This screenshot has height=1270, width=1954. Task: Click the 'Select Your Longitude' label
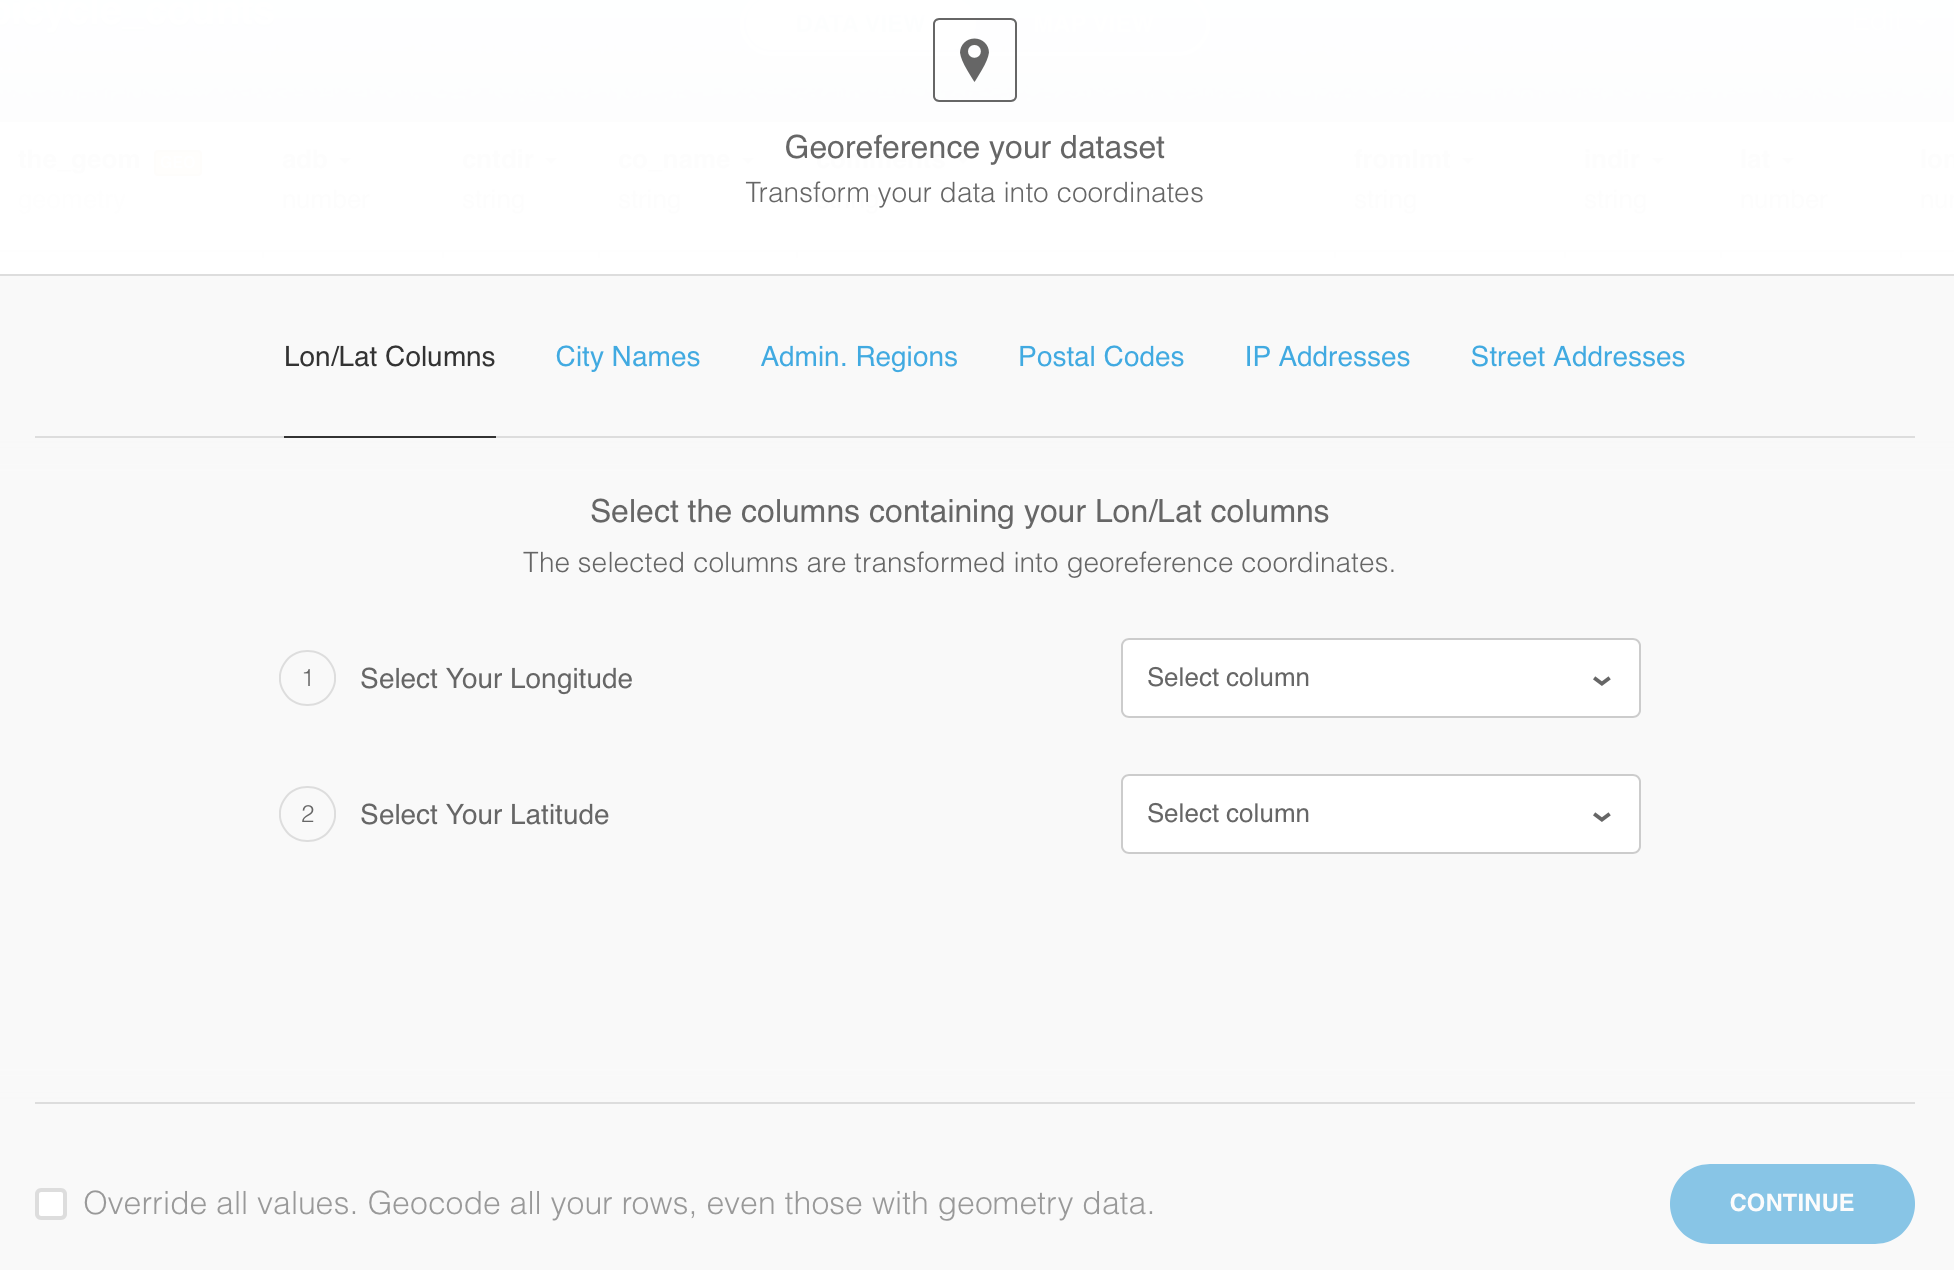tap(496, 679)
